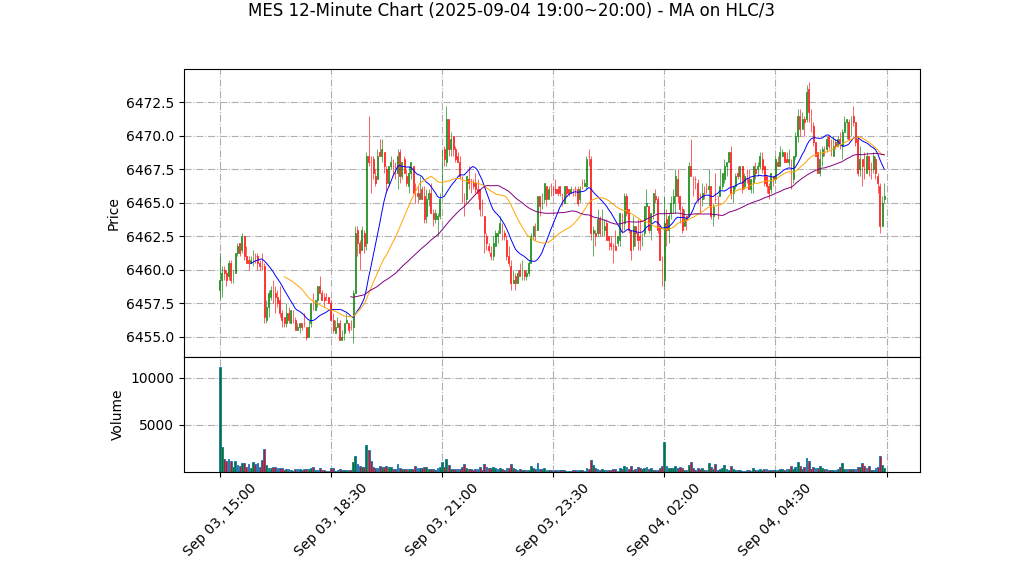Click the 6460.0 price axis label
The image size is (1022, 575).
[150, 271]
